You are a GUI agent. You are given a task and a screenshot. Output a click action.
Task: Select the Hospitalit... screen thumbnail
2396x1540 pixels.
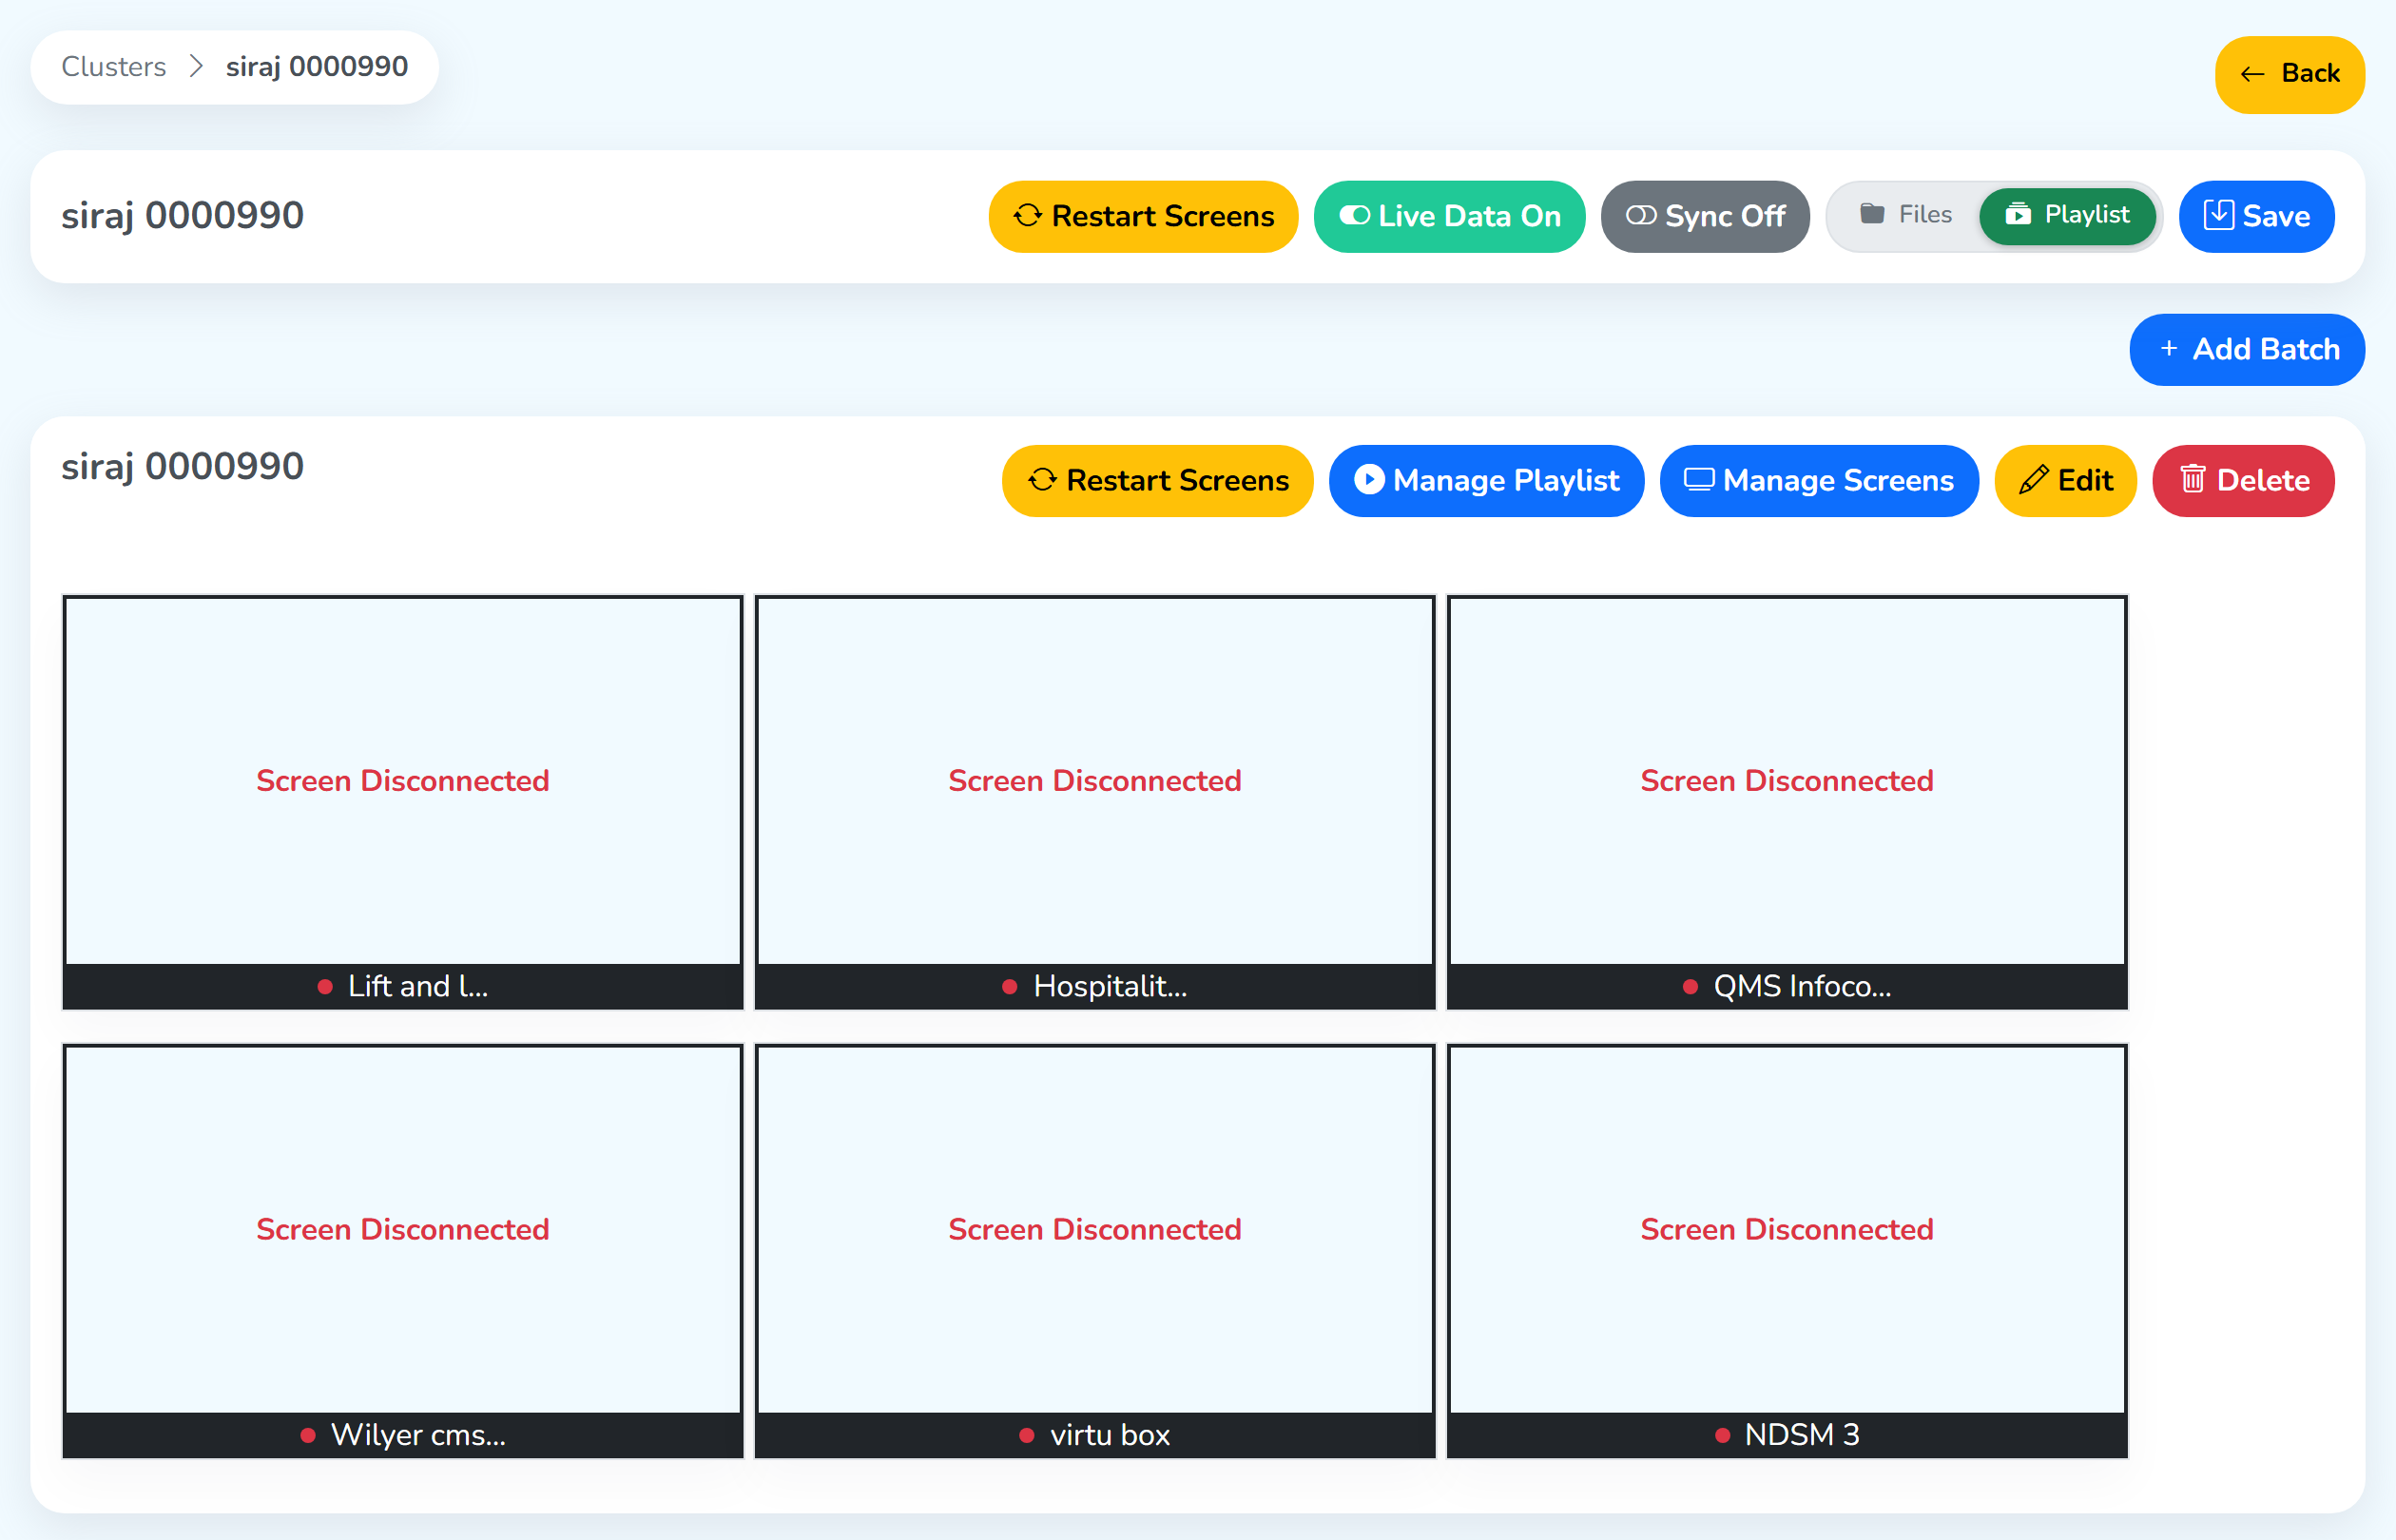pos(1095,803)
